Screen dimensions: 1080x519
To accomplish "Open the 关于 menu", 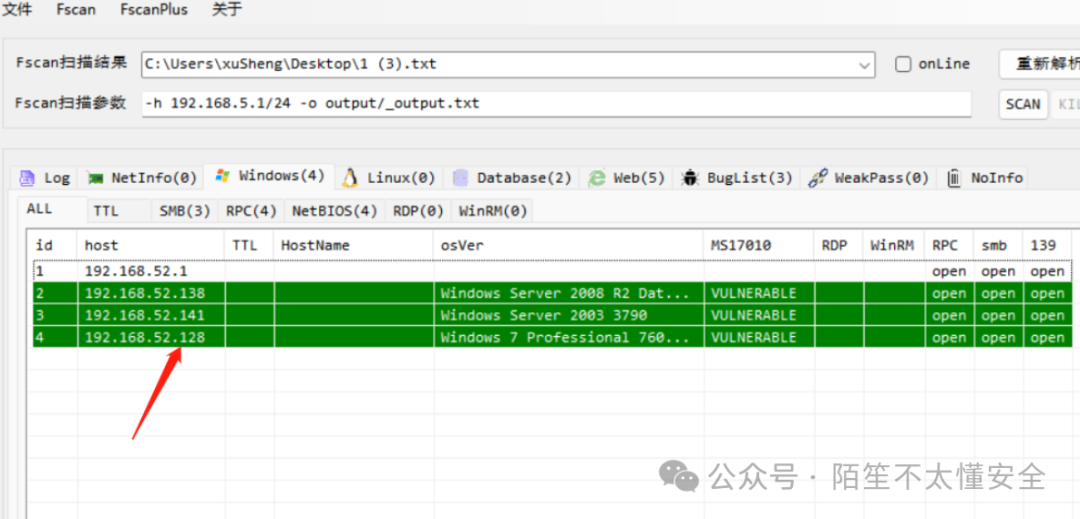I will pyautogui.click(x=227, y=10).
